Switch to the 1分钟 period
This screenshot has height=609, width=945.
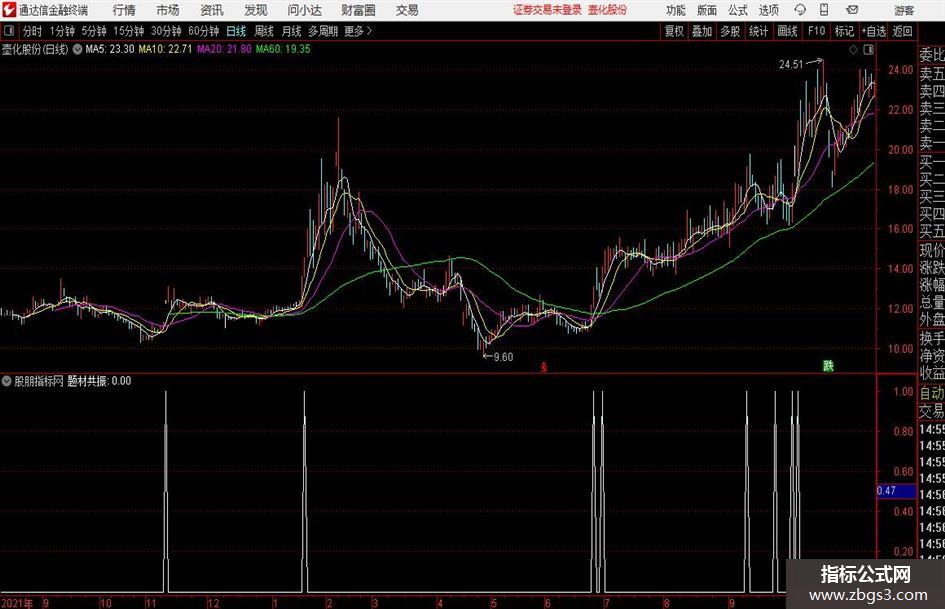[x=62, y=31]
